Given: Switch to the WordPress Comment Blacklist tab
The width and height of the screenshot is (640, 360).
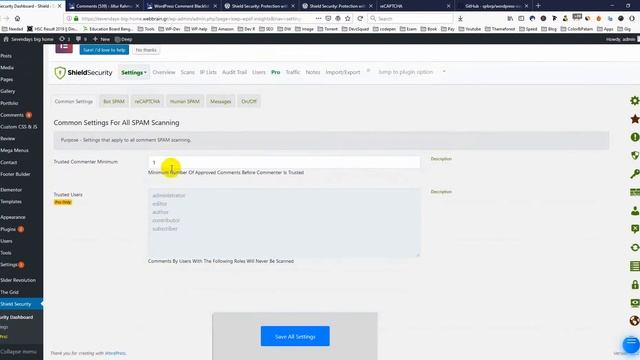Looking at the screenshot, I should (182, 6).
